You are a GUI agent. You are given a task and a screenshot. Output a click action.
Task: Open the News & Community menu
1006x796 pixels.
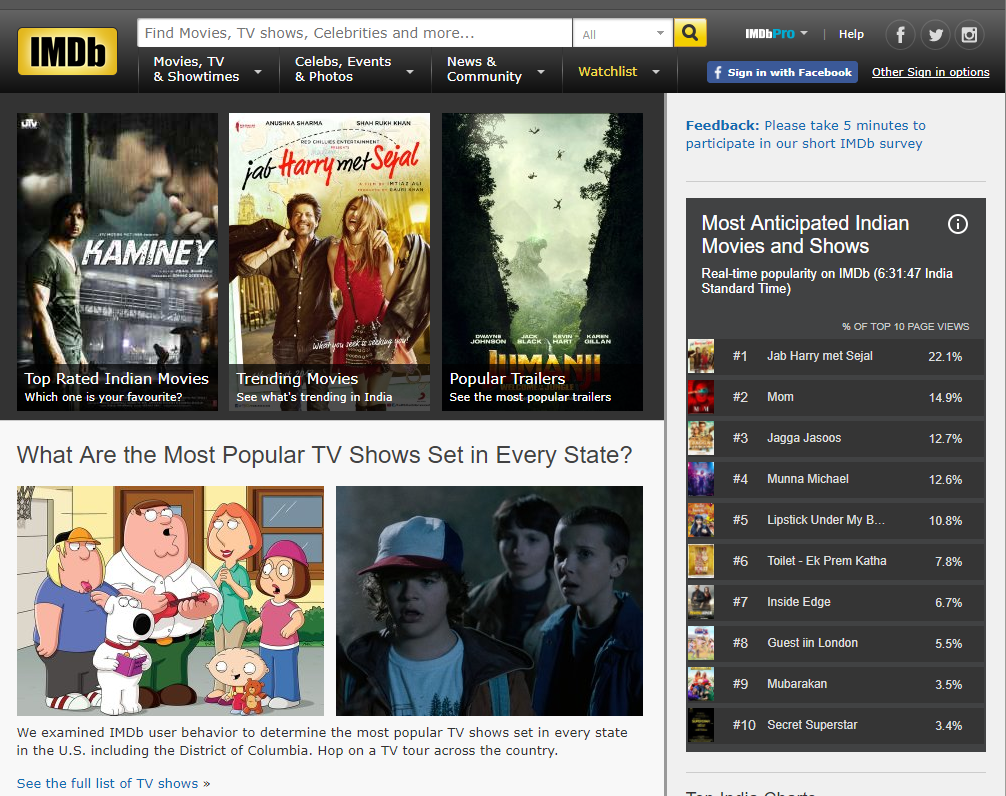(x=484, y=69)
